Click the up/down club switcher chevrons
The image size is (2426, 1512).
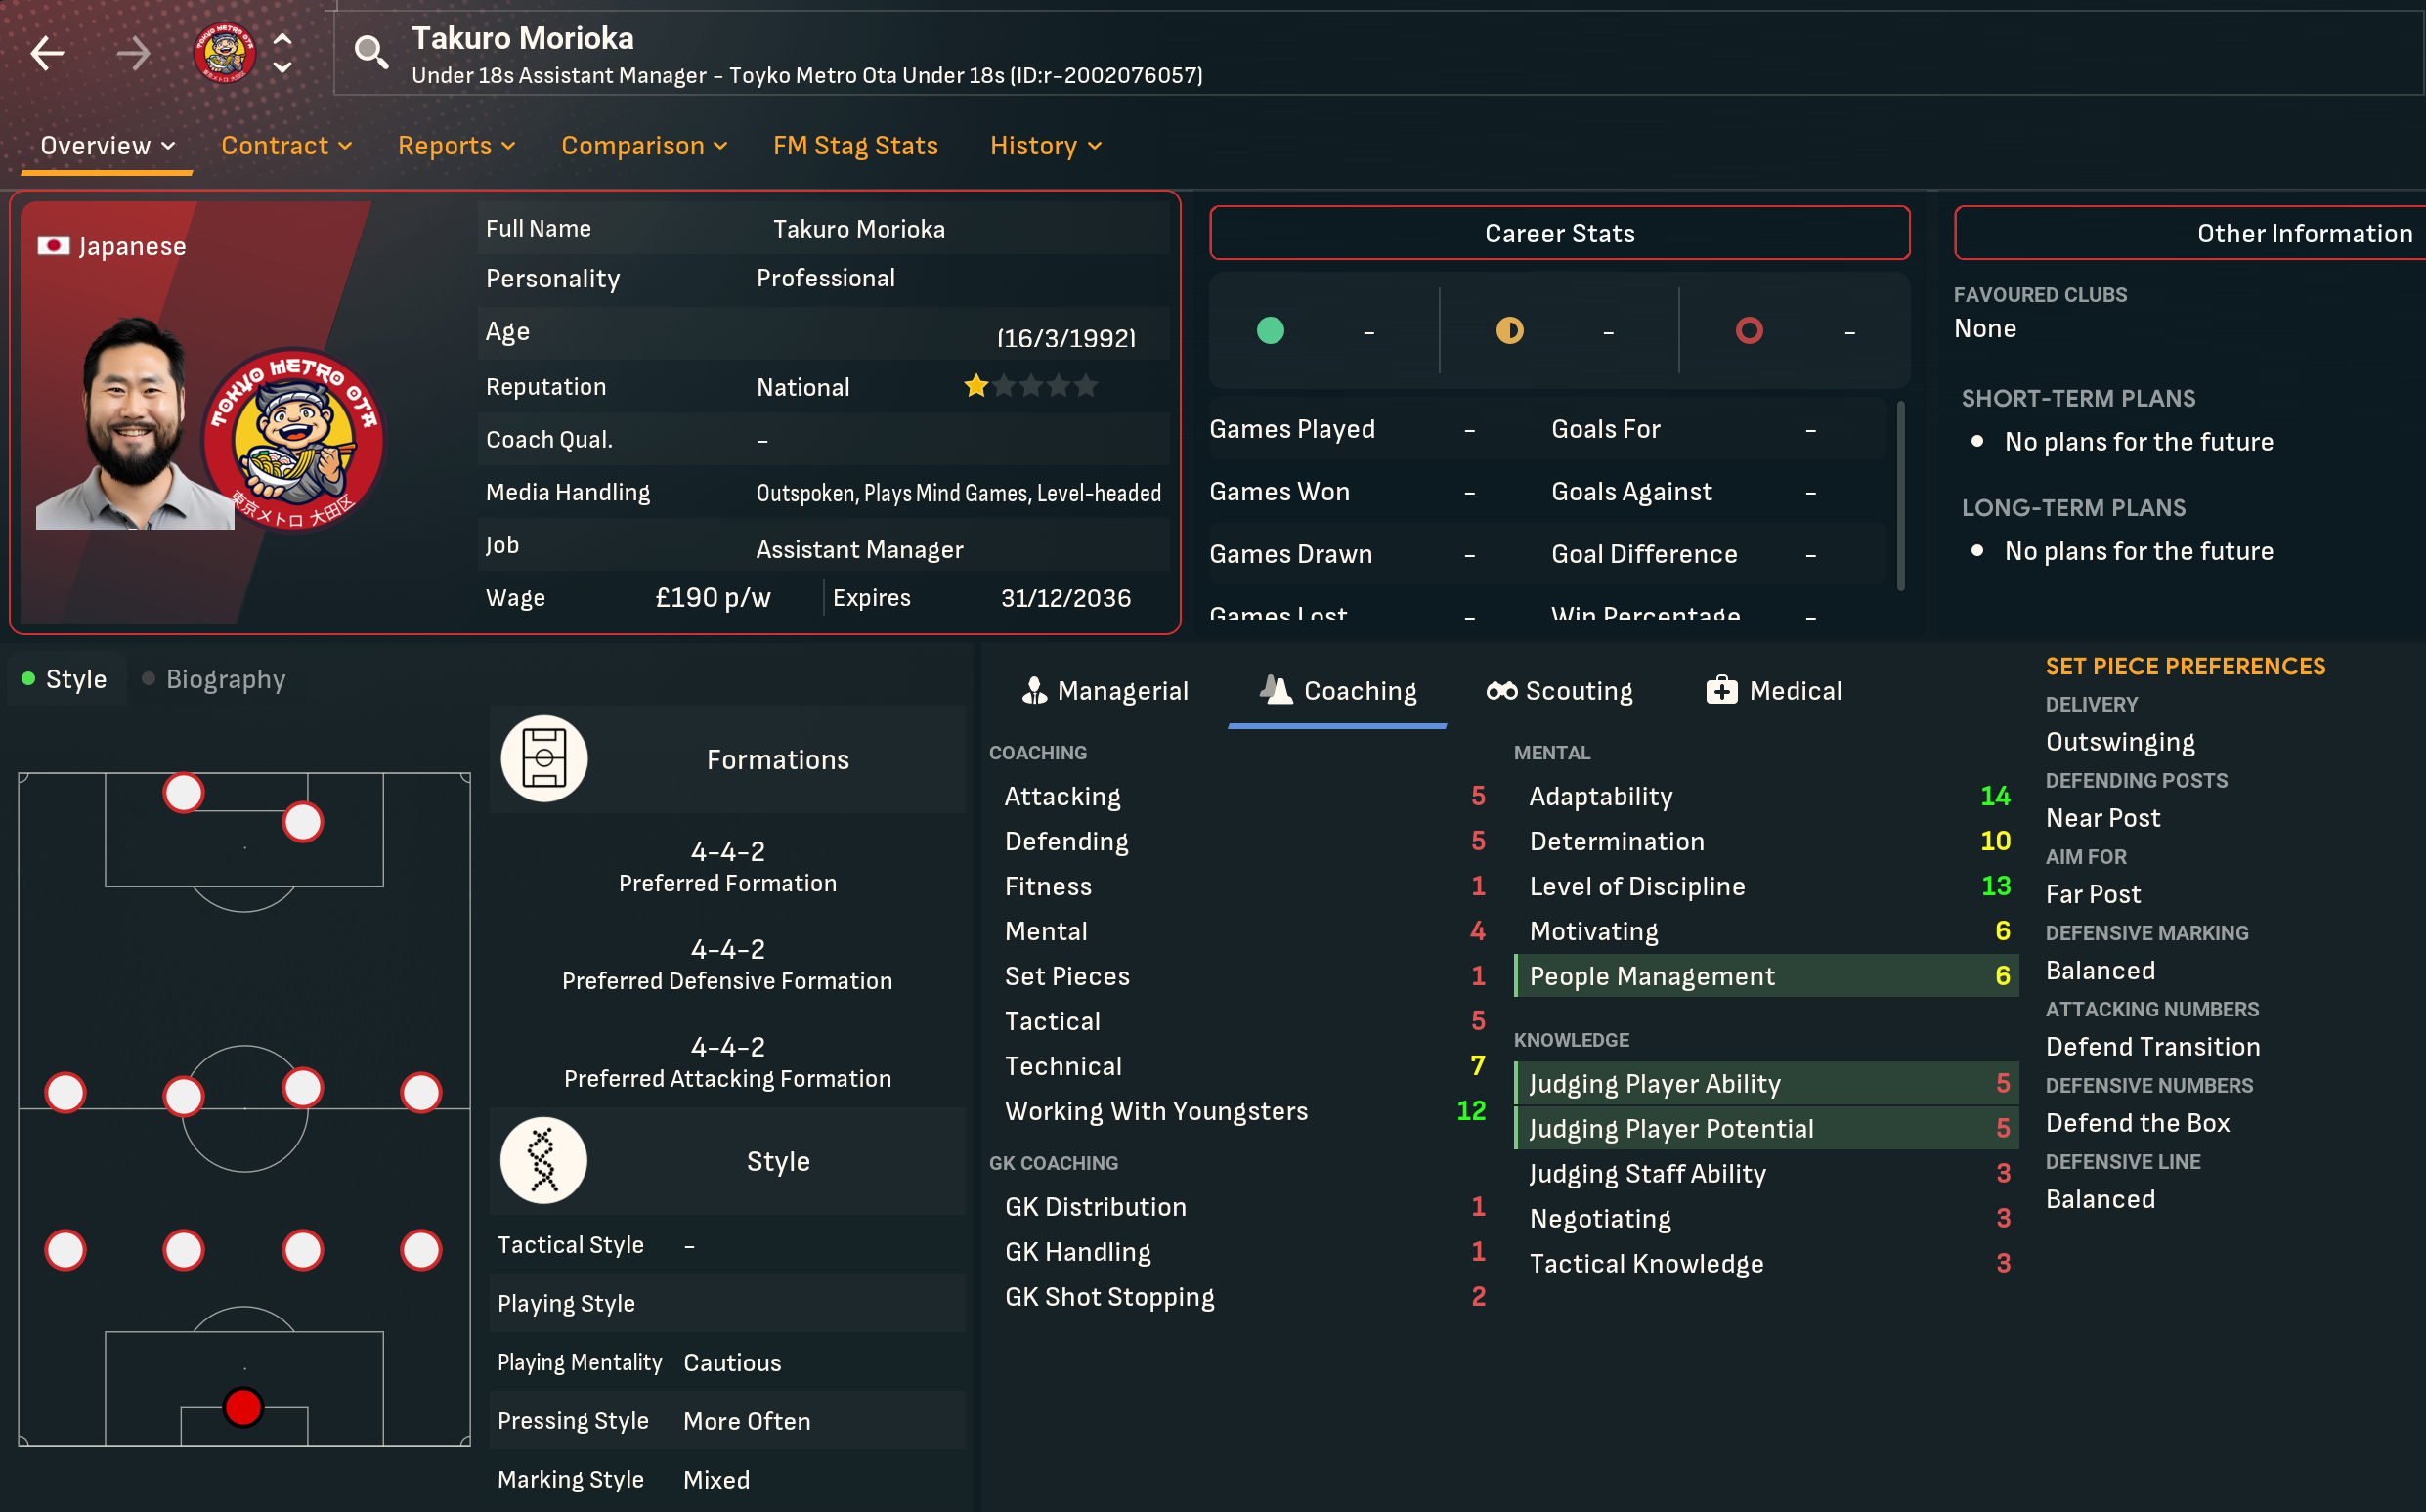[283, 53]
